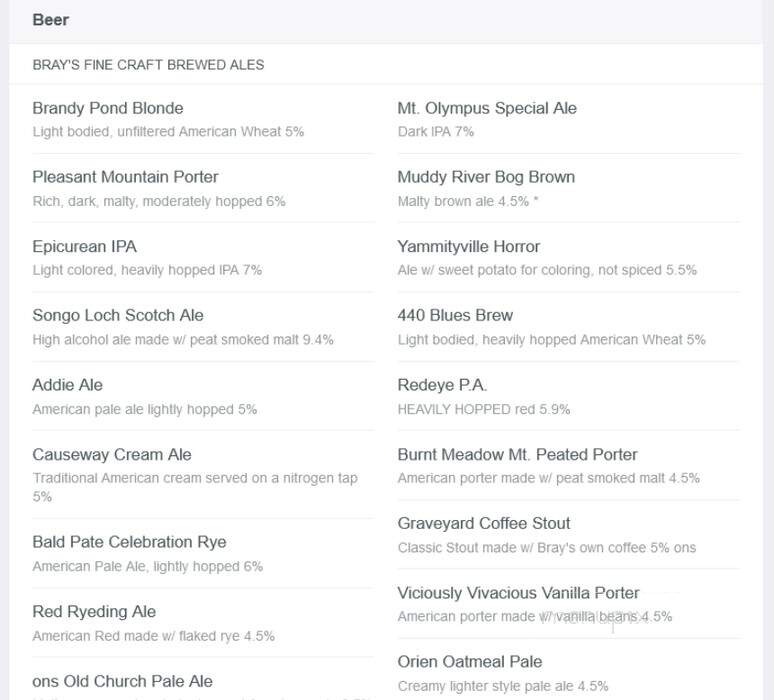Open Epicurean IPA menu entry
This screenshot has height=700, width=774.
point(84,246)
